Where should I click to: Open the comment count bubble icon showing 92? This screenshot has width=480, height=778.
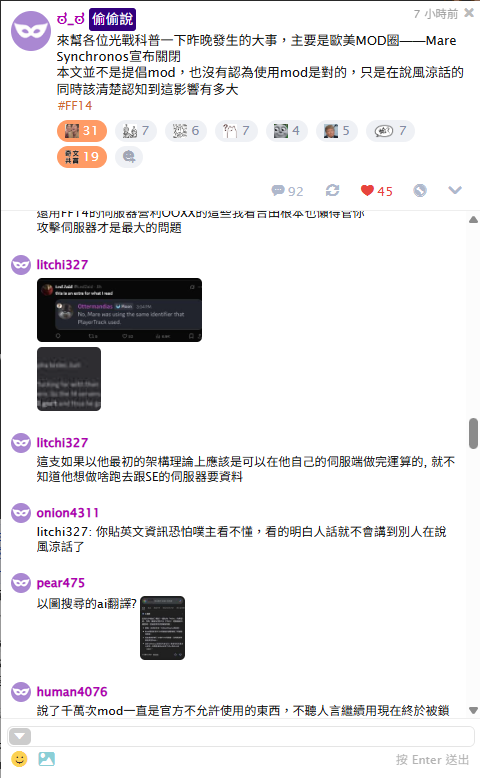tap(278, 191)
